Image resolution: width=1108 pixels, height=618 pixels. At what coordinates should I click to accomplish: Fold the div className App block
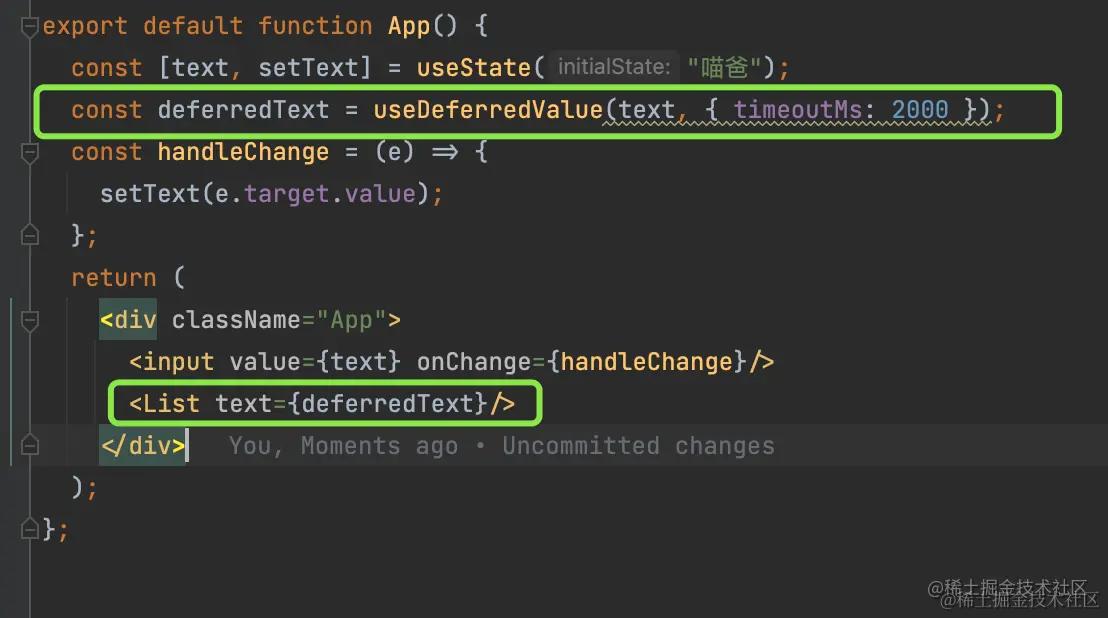[30, 321]
